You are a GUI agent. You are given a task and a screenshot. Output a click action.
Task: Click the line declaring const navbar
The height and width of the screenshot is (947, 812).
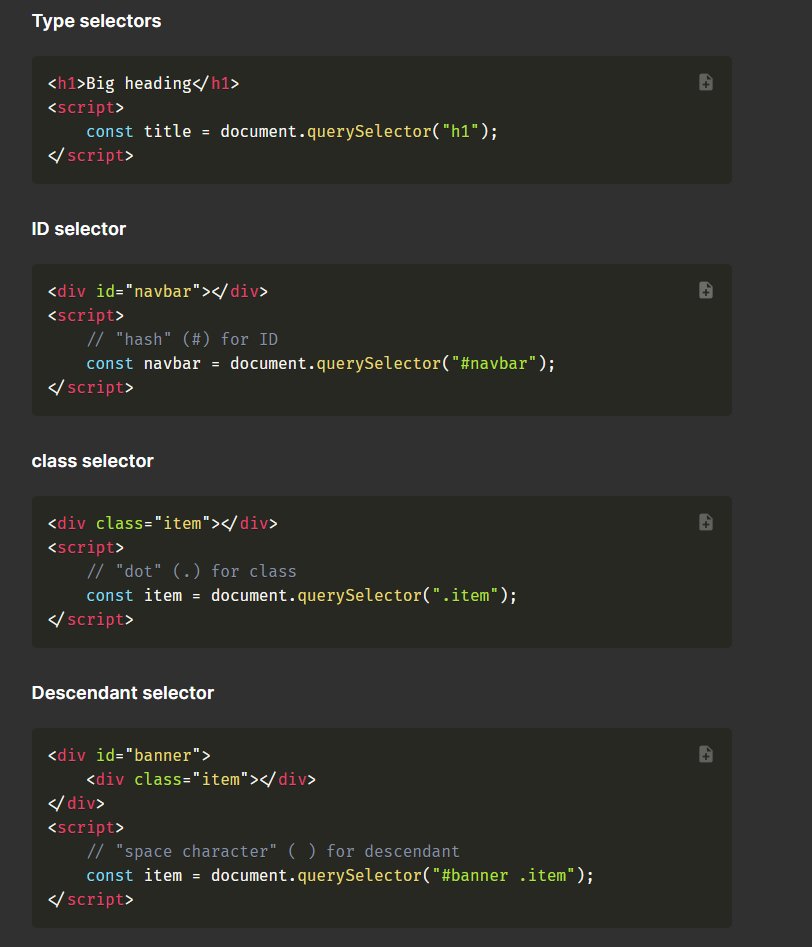(320, 364)
